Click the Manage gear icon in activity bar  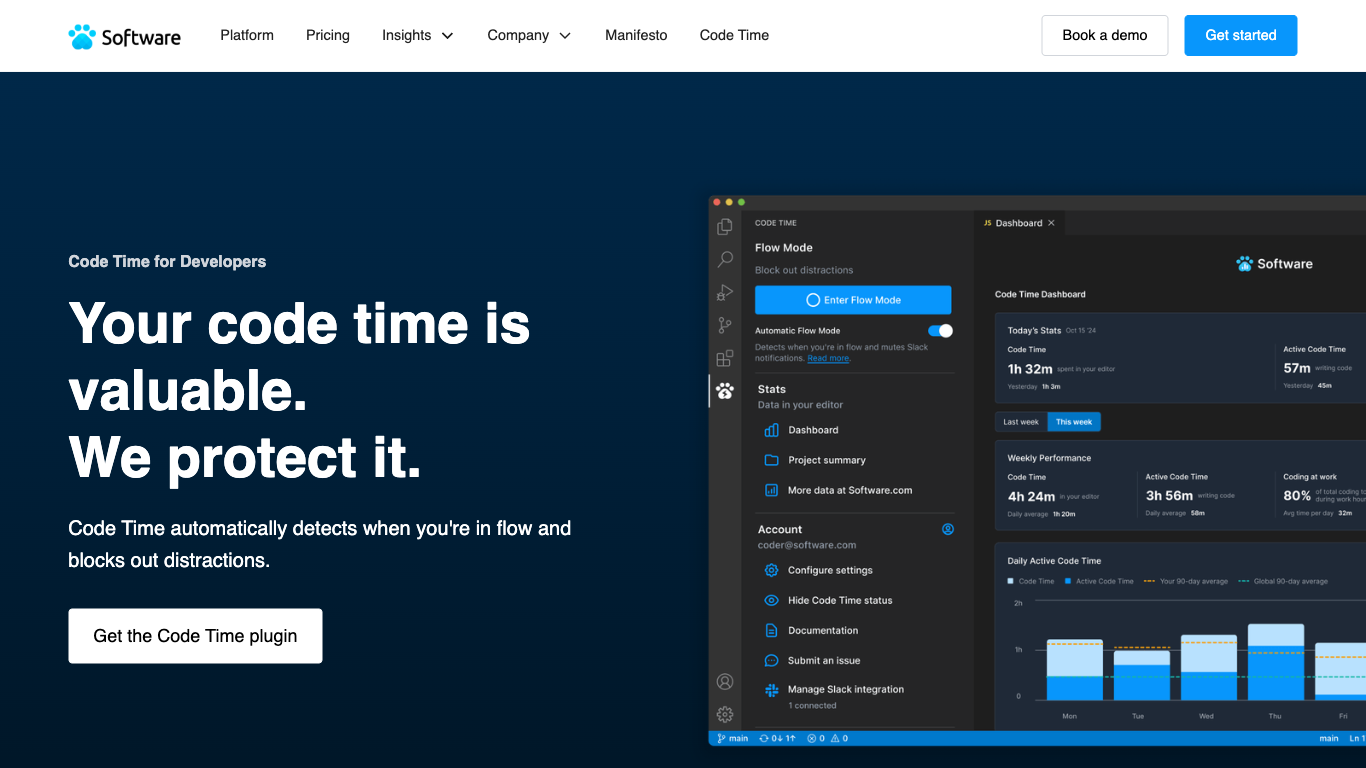pyautogui.click(x=725, y=714)
